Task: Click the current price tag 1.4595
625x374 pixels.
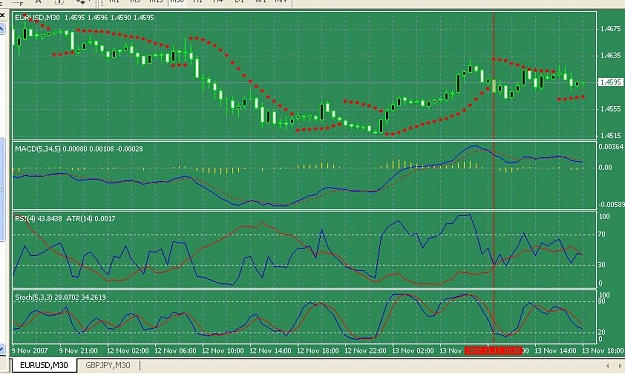Action: point(610,82)
